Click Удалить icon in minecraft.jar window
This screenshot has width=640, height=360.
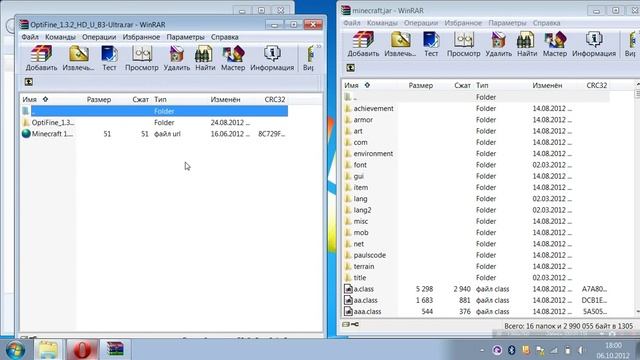click(x=498, y=44)
